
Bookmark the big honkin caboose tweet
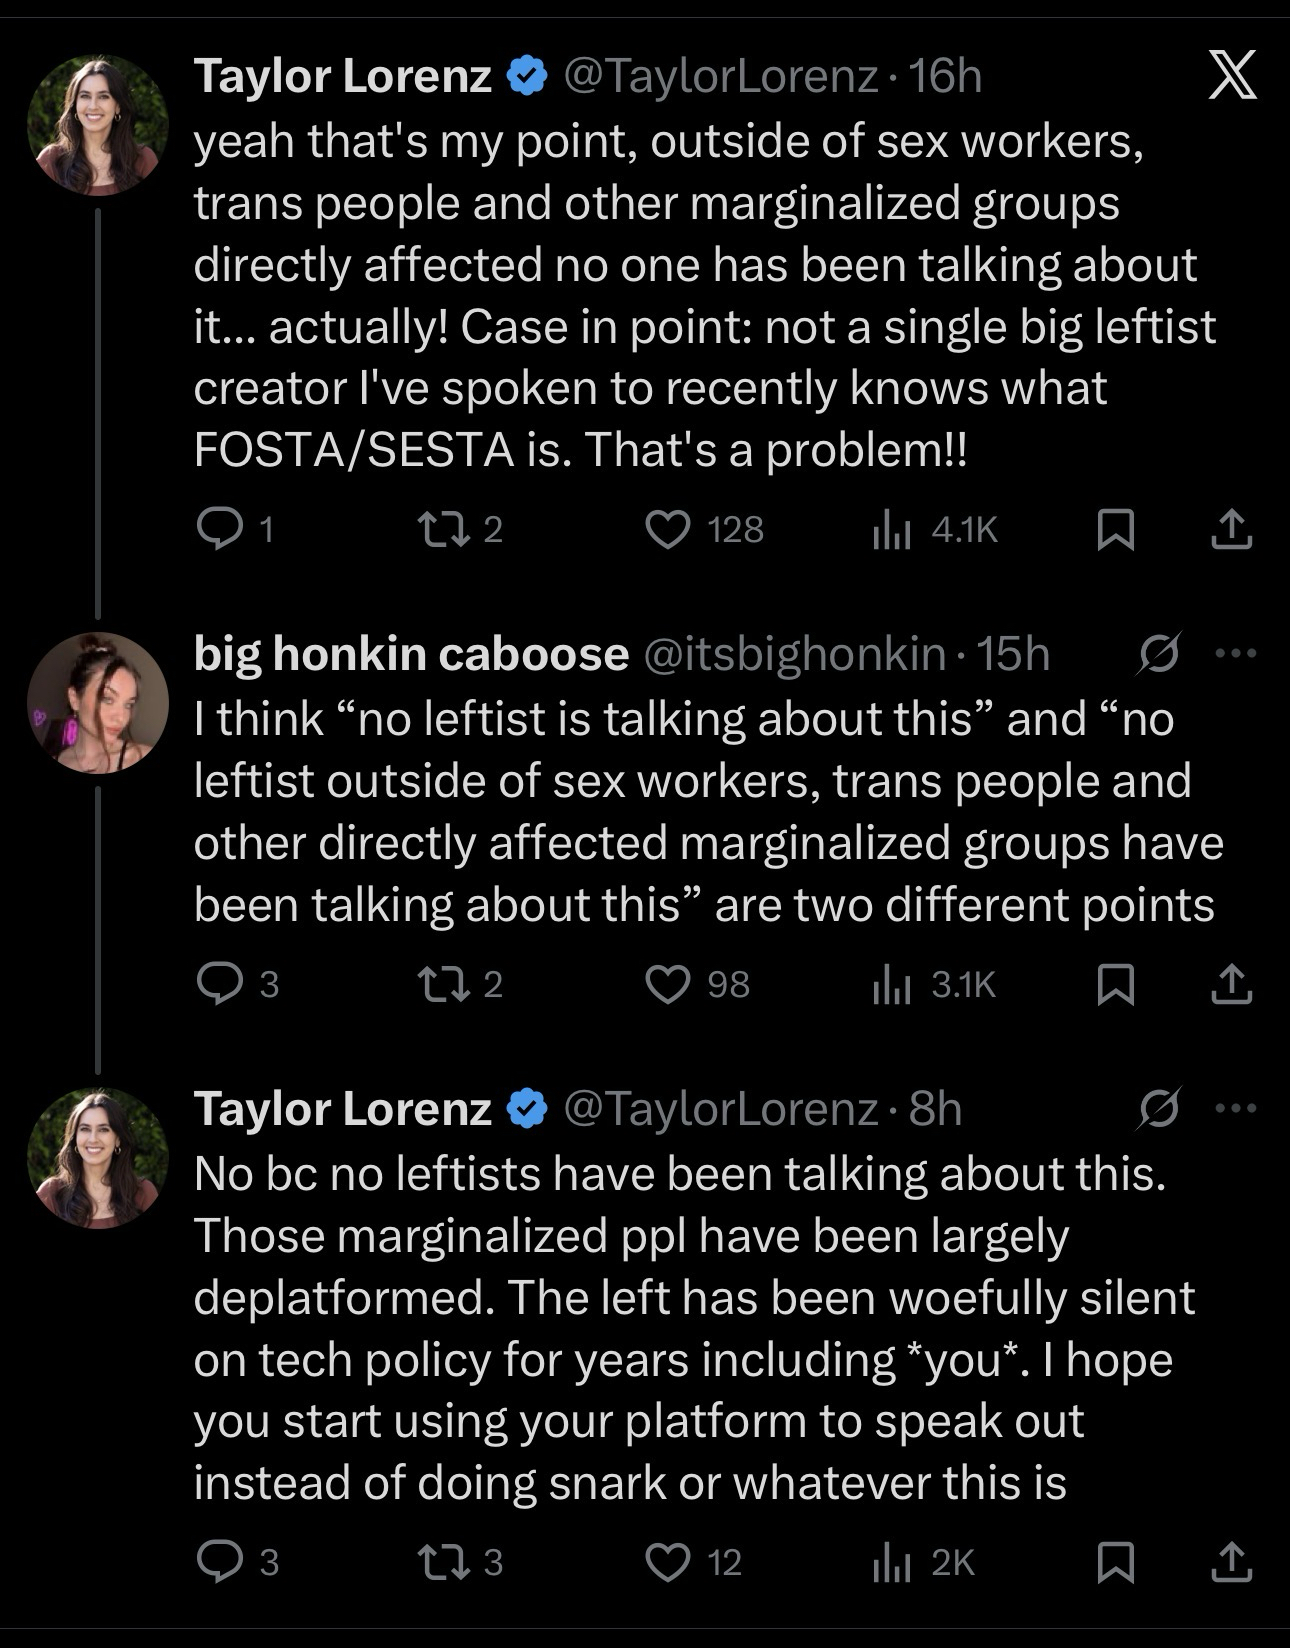1115,984
